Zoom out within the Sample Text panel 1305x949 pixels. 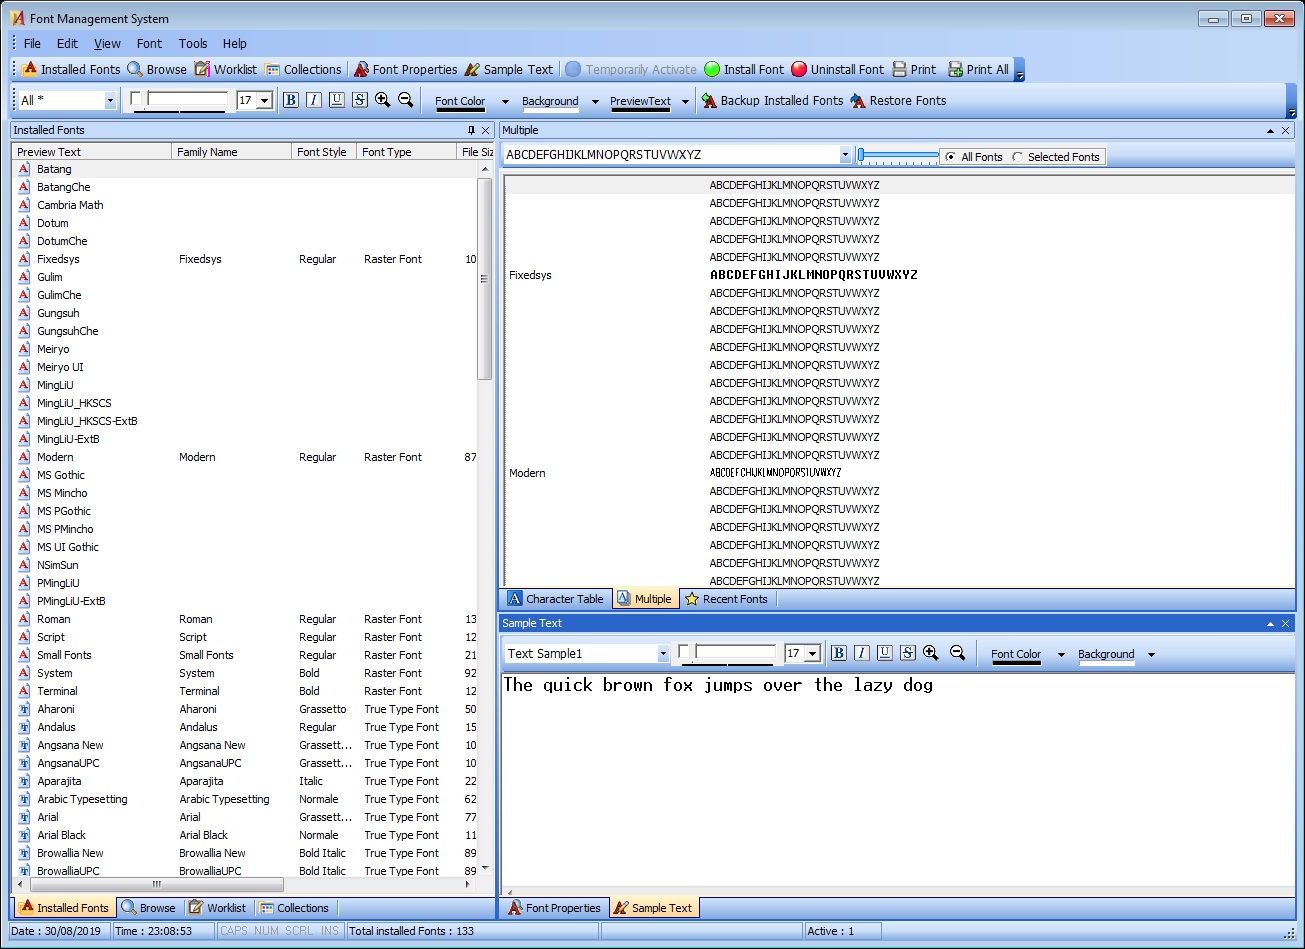957,652
